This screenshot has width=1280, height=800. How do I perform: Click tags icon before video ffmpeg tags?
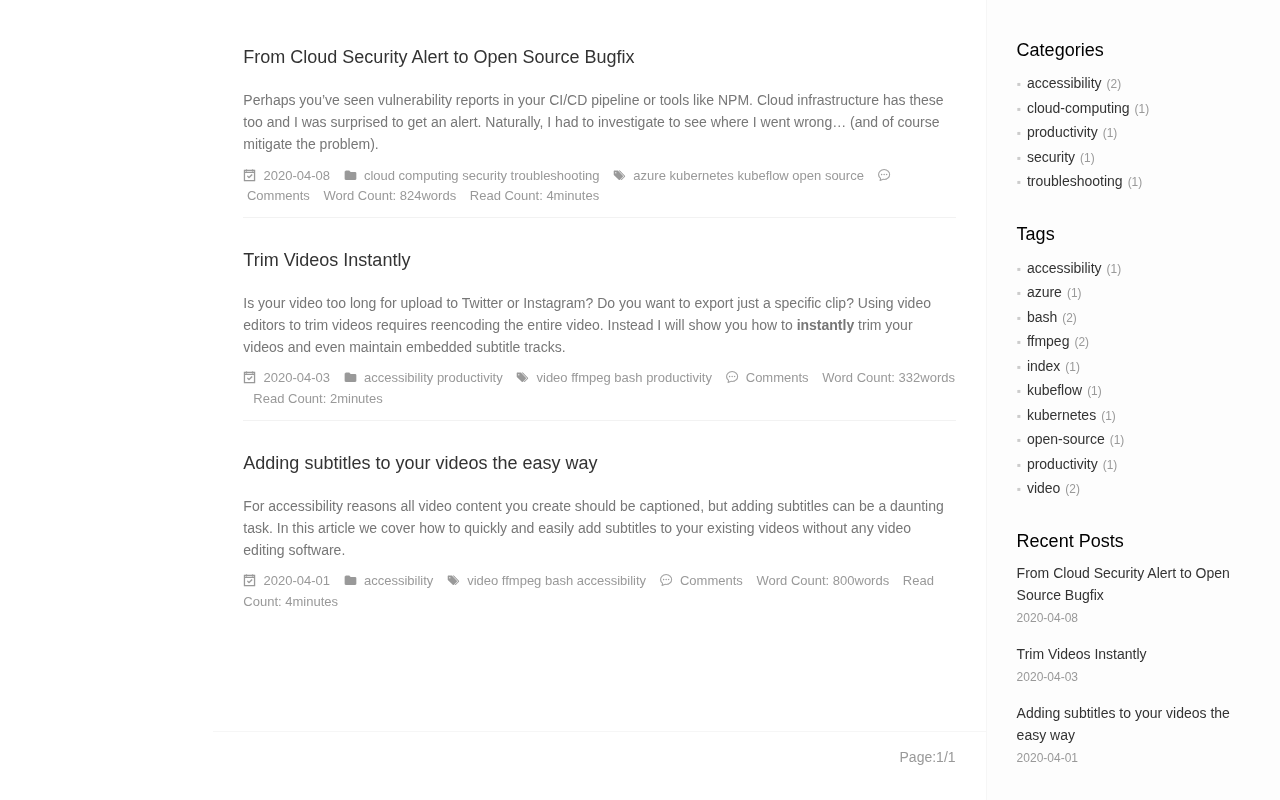click(x=522, y=378)
